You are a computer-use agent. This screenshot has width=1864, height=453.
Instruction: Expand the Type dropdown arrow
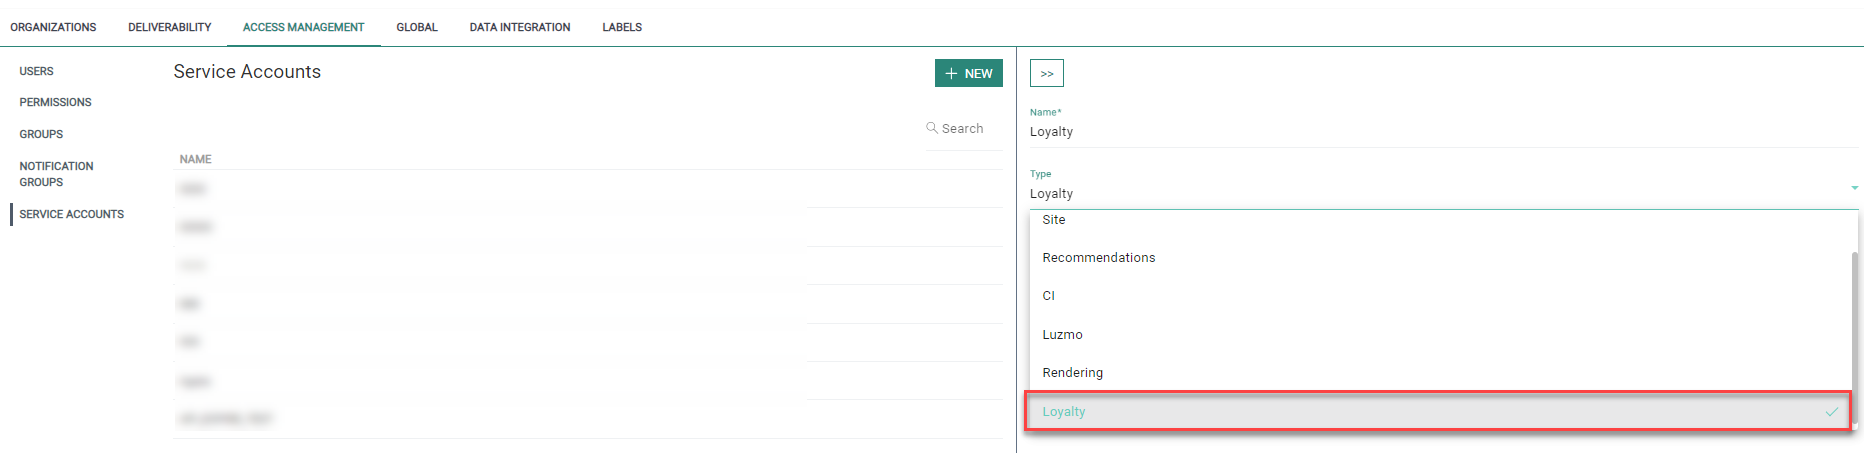(x=1854, y=188)
